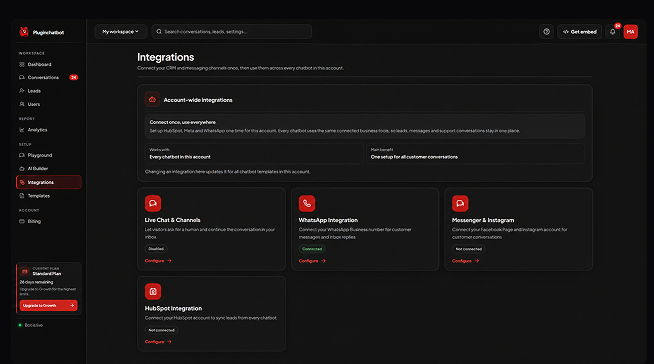
Task: Click the Conversations 24 unread badge
Action: [73, 78]
